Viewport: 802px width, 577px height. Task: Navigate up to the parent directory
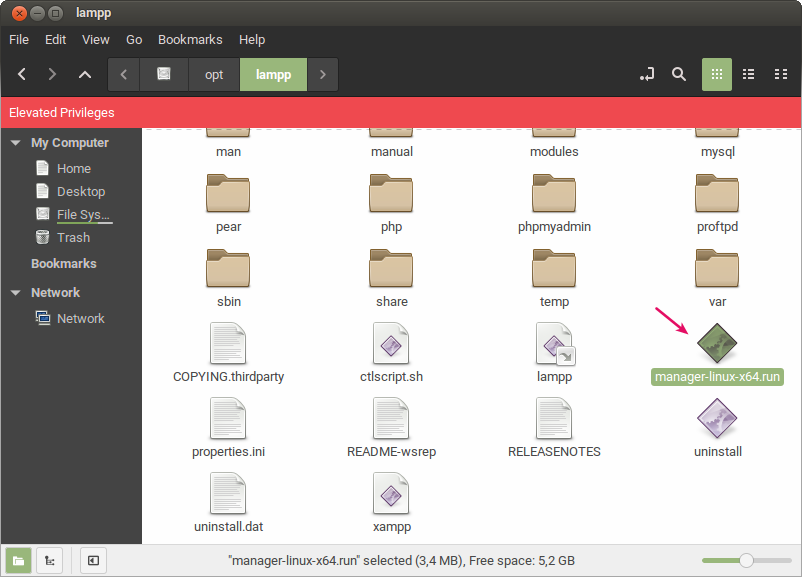pos(85,74)
